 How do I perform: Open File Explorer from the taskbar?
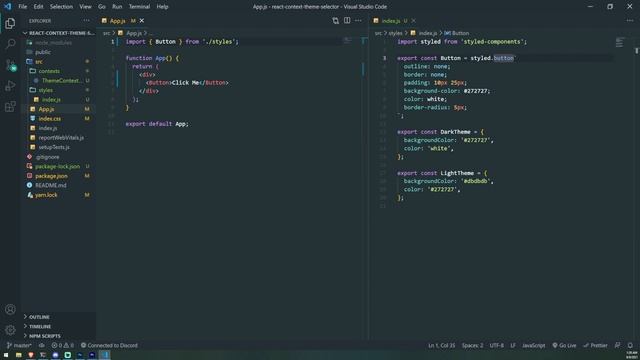(x=18, y=355)
